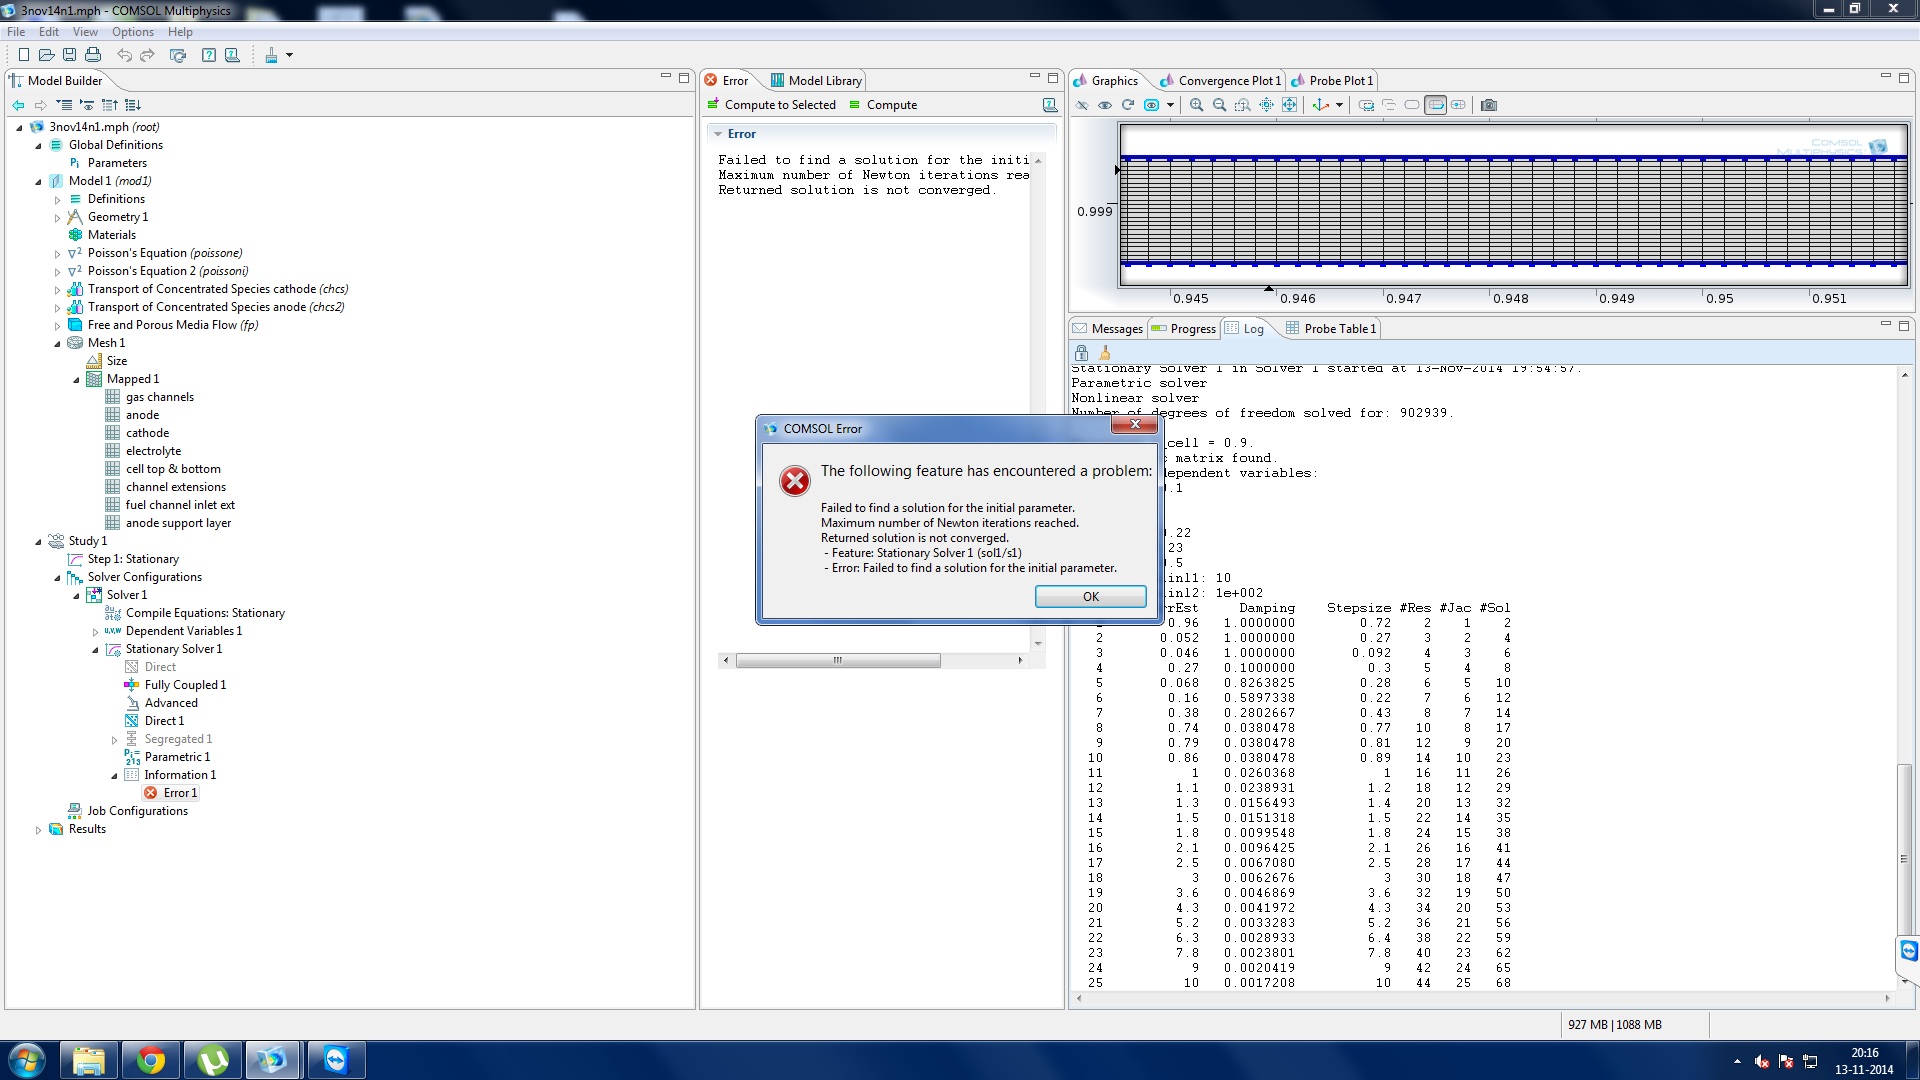Click the Zoom Box icon
Viewport: 1920px width, 1080px height.
tap(1242, 105)
